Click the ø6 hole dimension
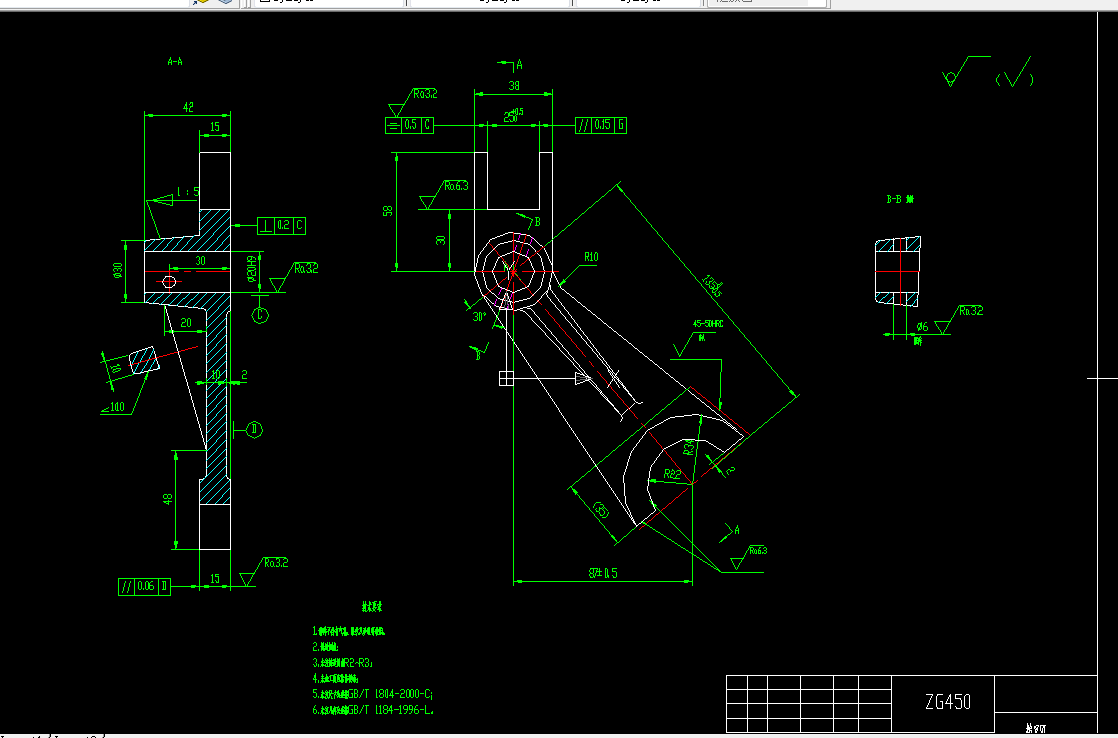The image size is (1118, 738). [x=922, y=327]
